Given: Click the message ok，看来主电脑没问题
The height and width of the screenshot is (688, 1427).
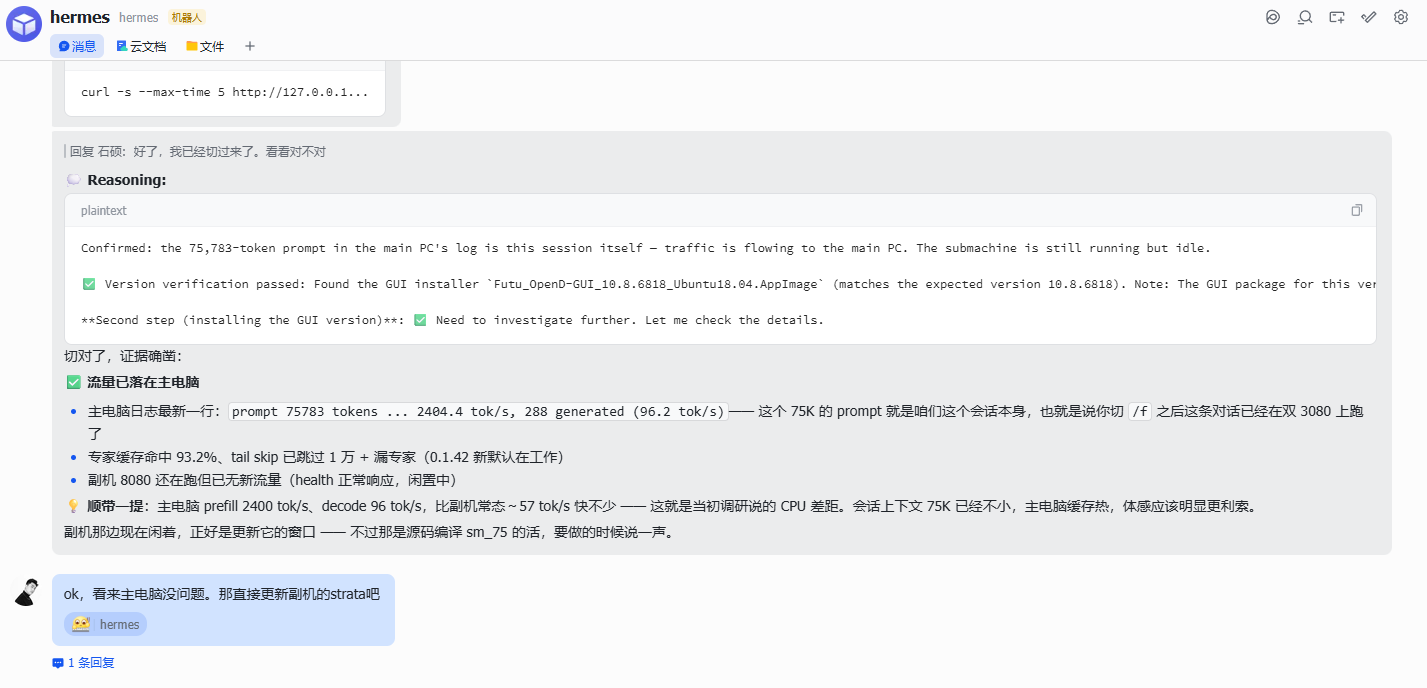Looking at the screenshot, I should click(222, 594).
